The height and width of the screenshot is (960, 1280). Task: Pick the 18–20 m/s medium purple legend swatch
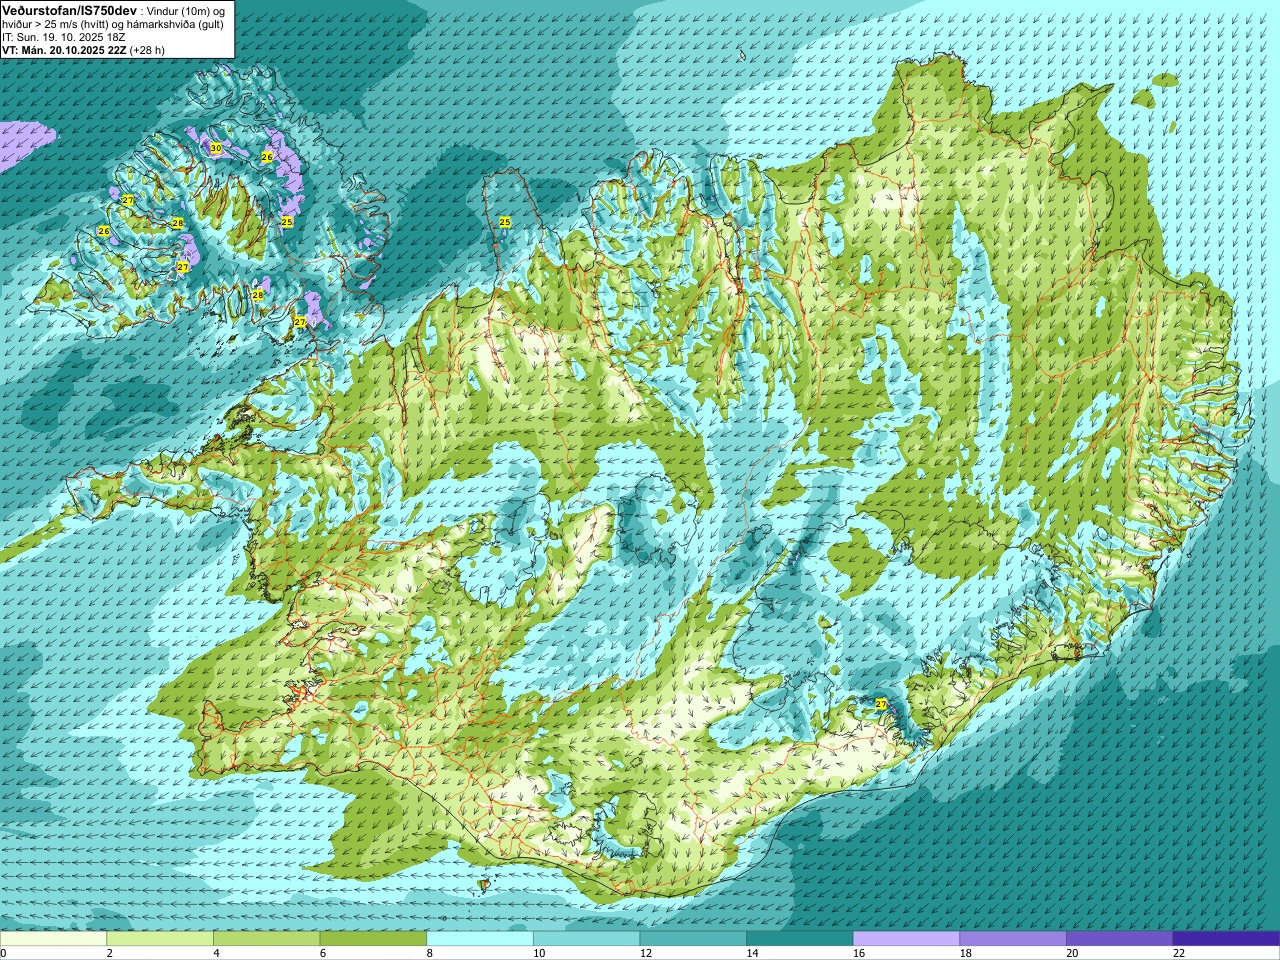(1013, 939)
